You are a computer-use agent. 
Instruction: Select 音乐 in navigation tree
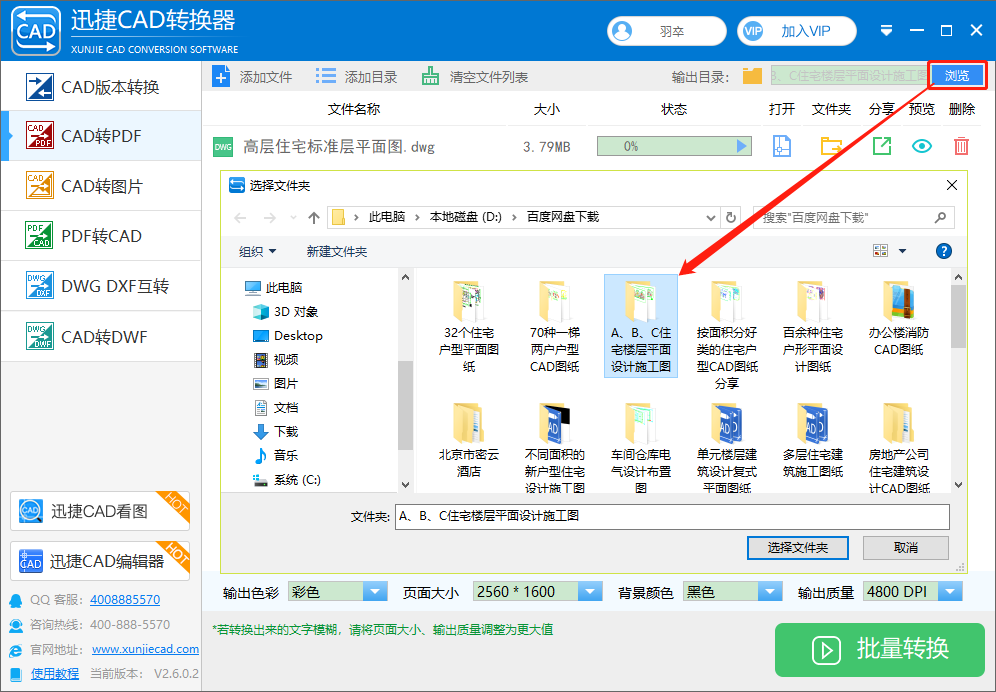tap(276, 456)
